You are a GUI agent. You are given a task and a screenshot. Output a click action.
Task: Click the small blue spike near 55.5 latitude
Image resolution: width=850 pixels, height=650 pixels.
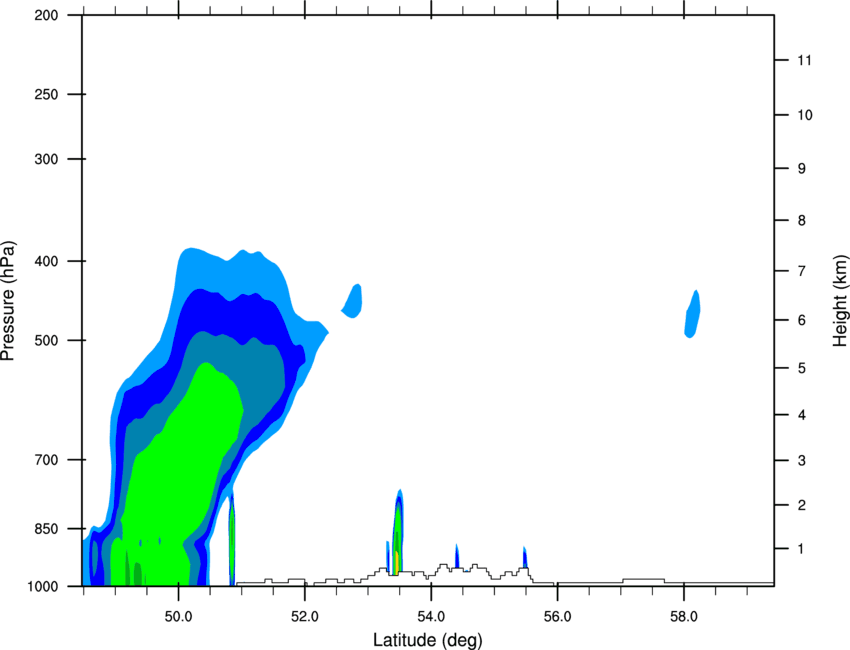[525, 557]
